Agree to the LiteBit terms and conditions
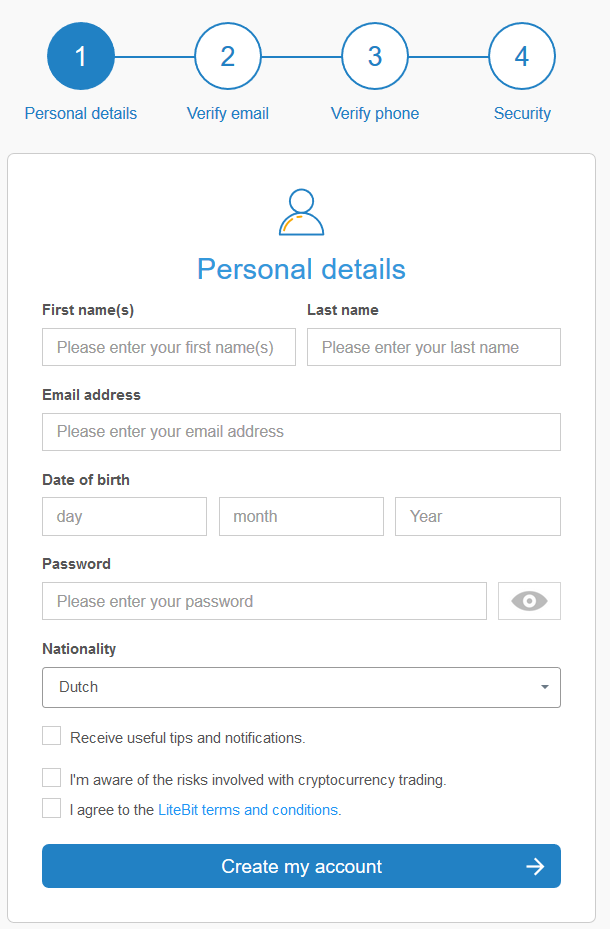This screenshot has width=610, height=929. pyautogui.click(x=51, y=808)
